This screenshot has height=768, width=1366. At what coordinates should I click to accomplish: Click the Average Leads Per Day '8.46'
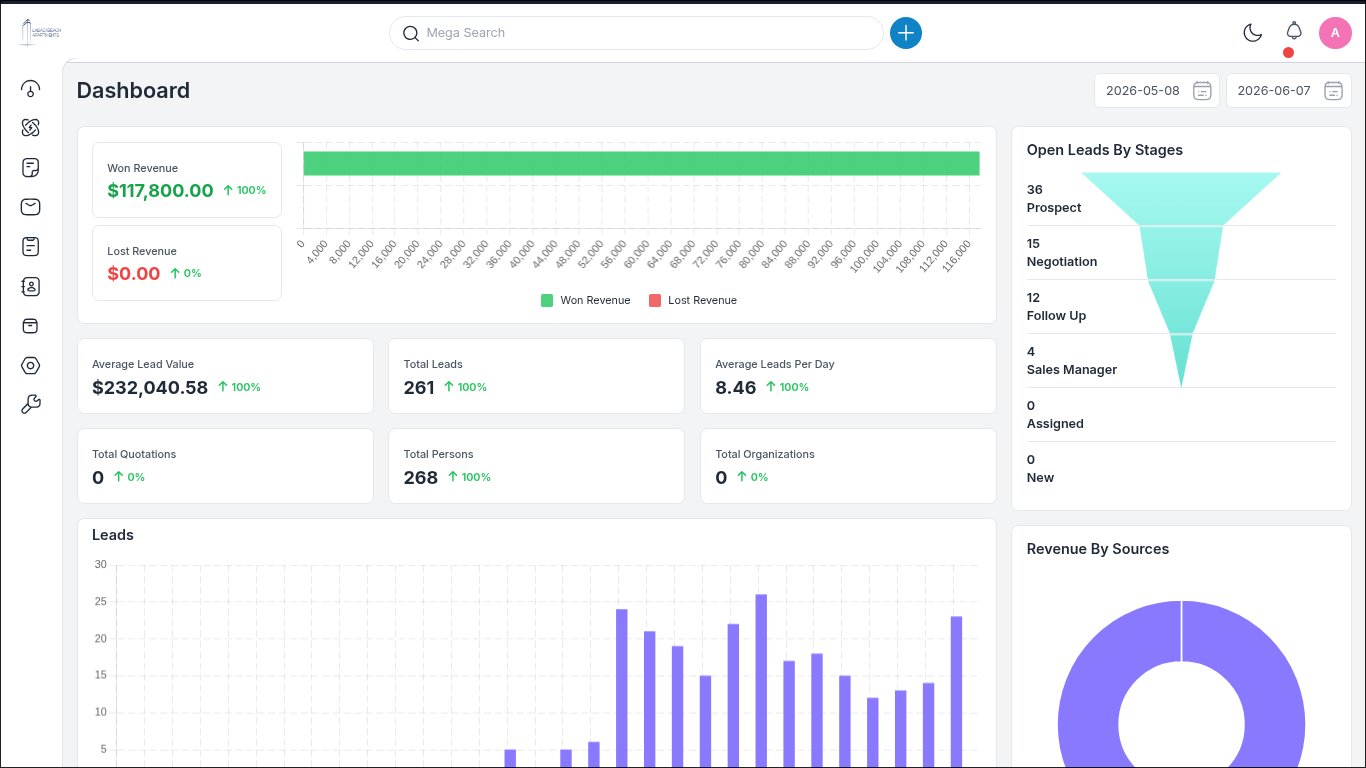(x=736, y=387)
